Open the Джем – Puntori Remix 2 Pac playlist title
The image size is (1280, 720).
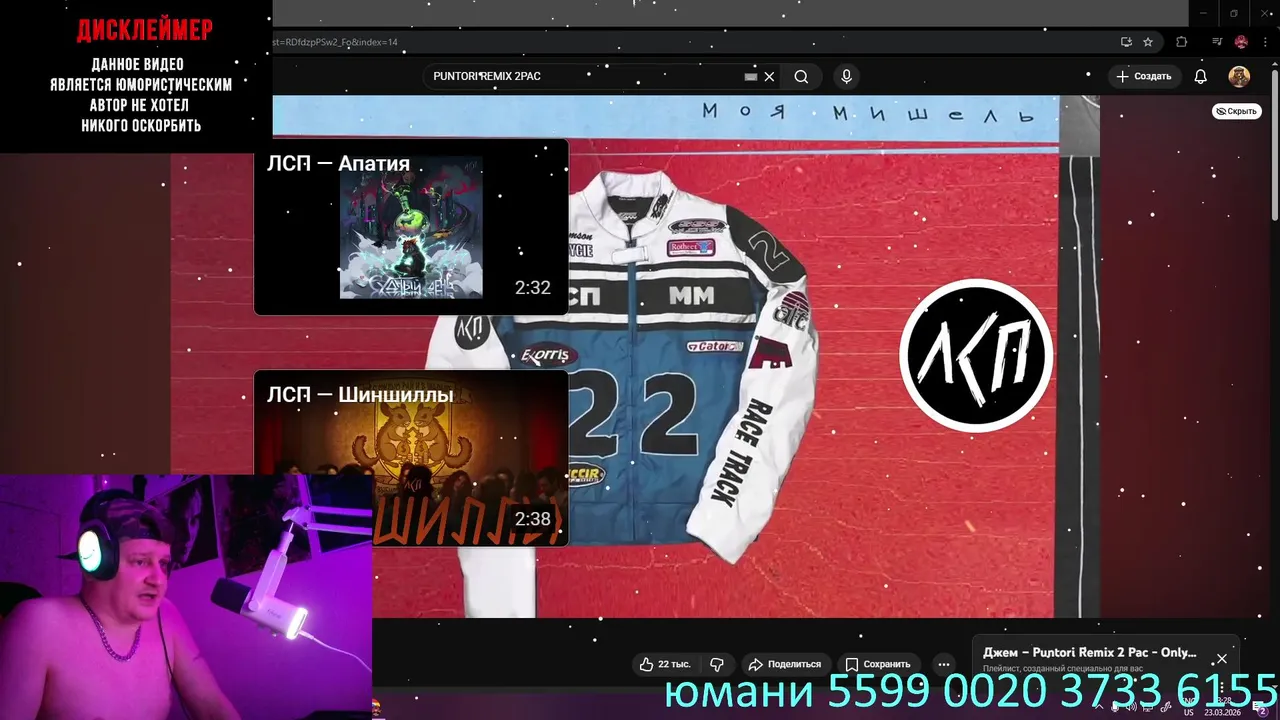(1089, 653)
